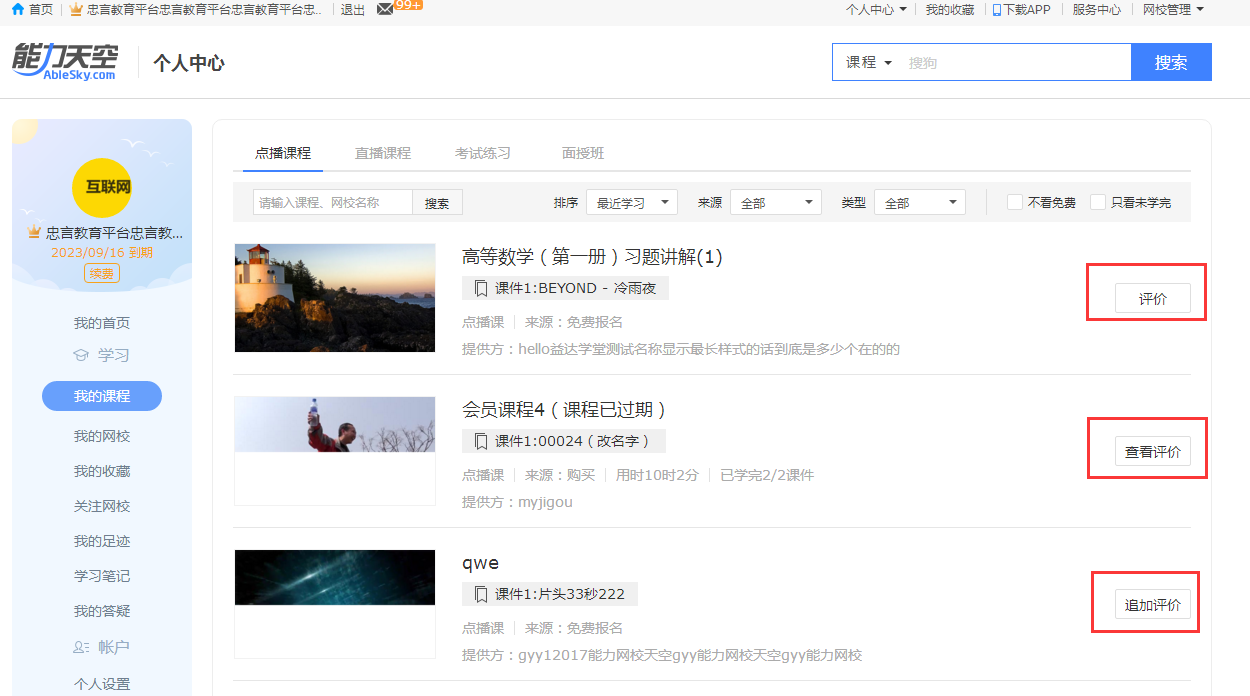The width and height of the screenshot is (1250, 696).
Task: Enable the 不看免费 checkbox
Action: (x=1015, y=202)
